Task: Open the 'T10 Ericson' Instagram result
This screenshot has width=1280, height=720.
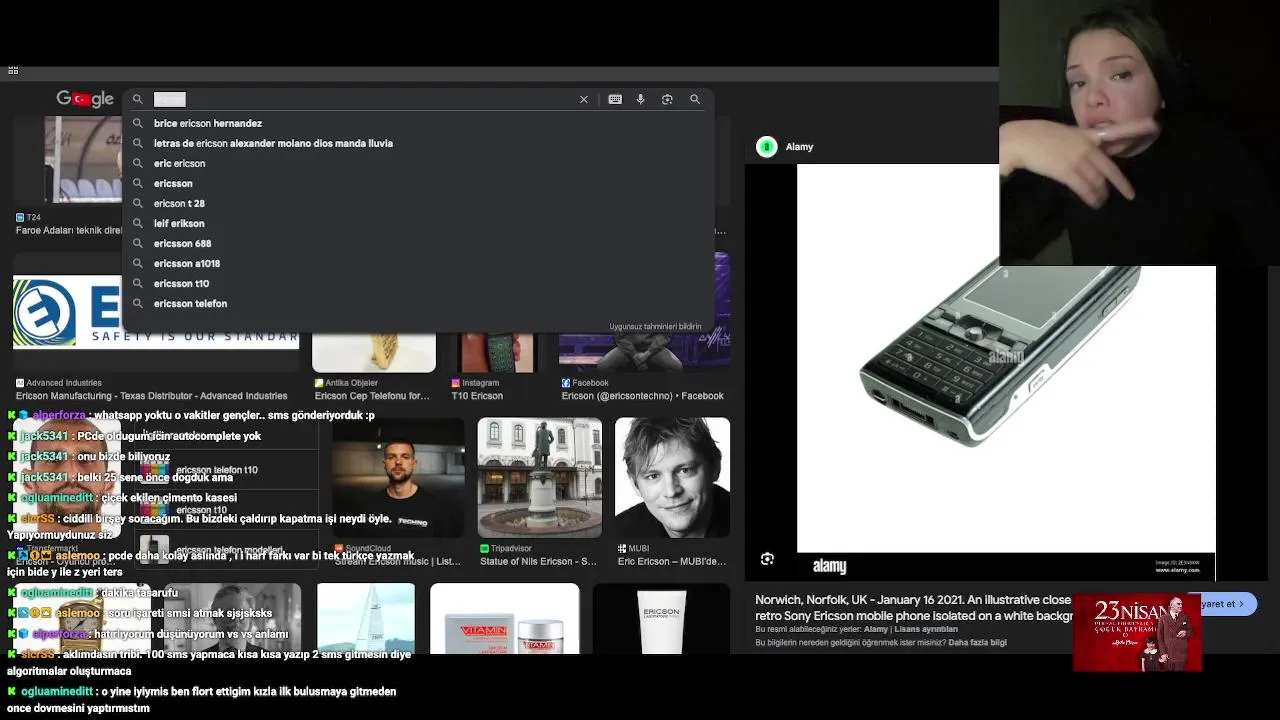Action: click(x=477, y=396)
